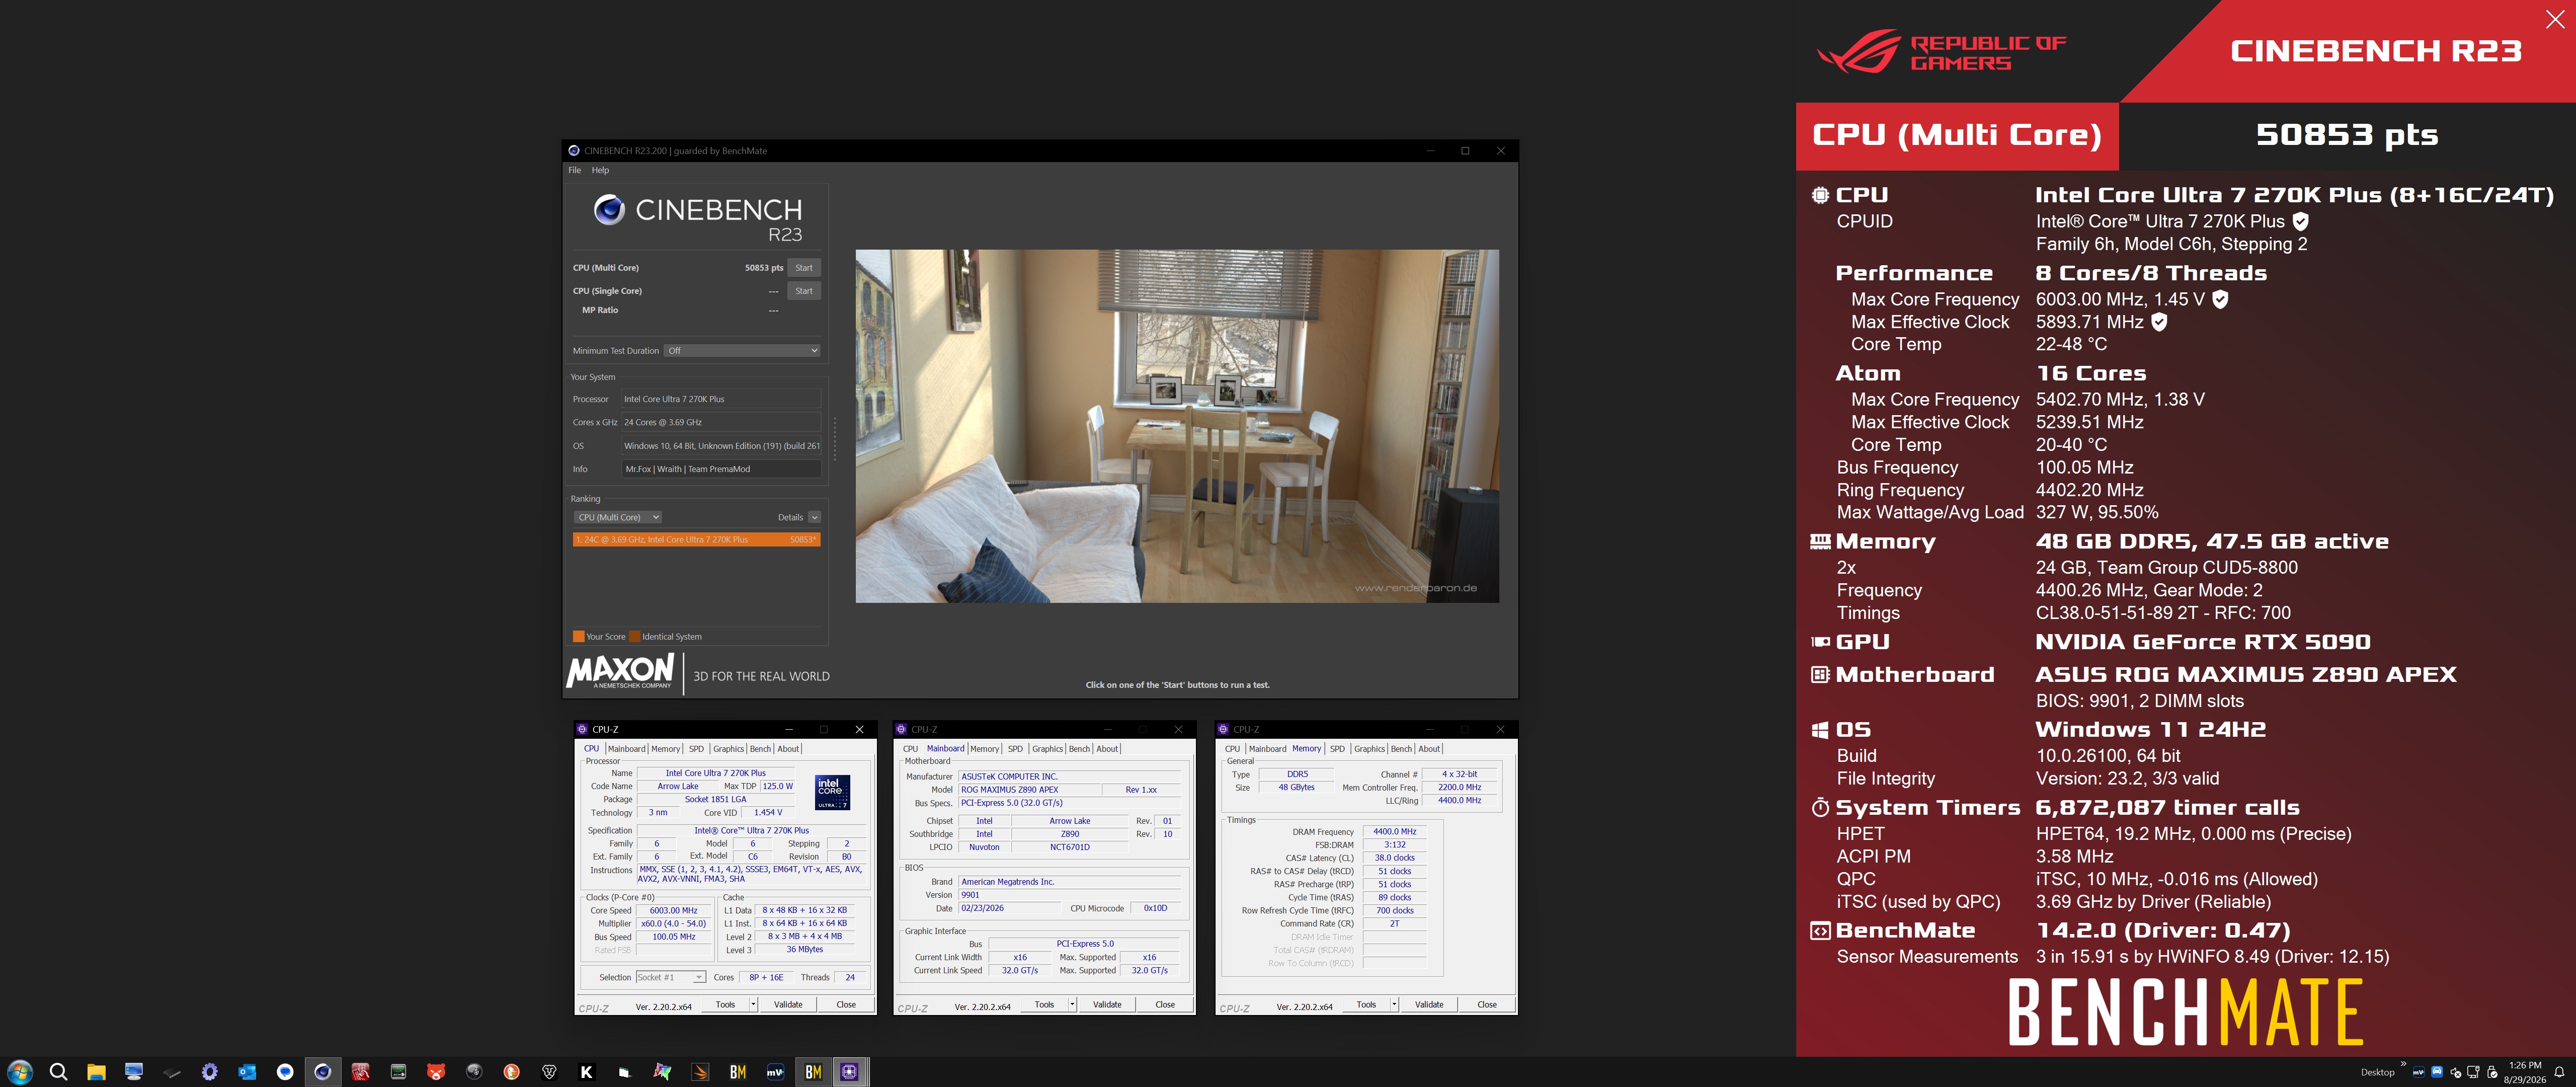Open the Minimum Test Duration dropdown
The width and height of the screenshot is (2576, 1087).
pyautogui.click(x=743, y=351)
